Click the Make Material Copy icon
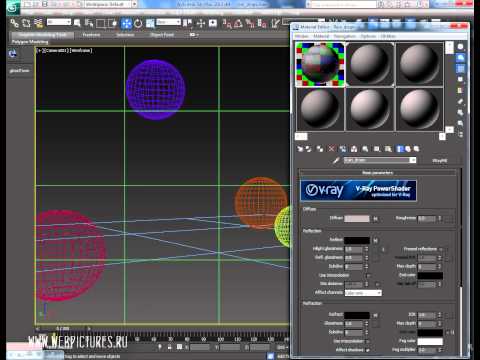Image resolution: width=480 pixels, height=360 pixels. [343, 149]
